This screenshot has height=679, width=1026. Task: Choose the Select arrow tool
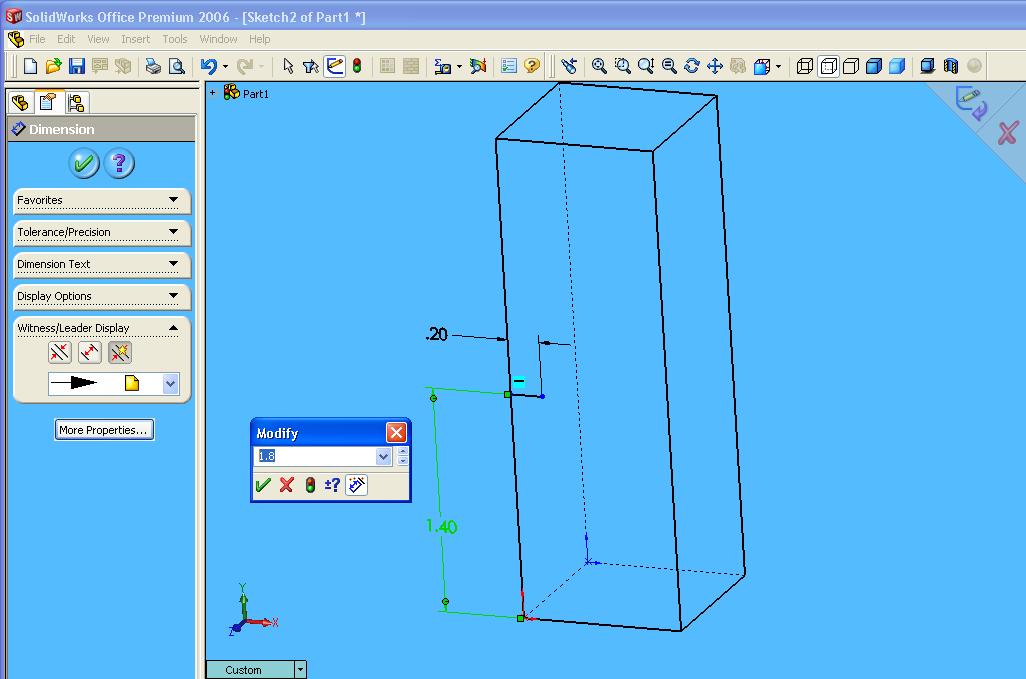tap(288, 66)
